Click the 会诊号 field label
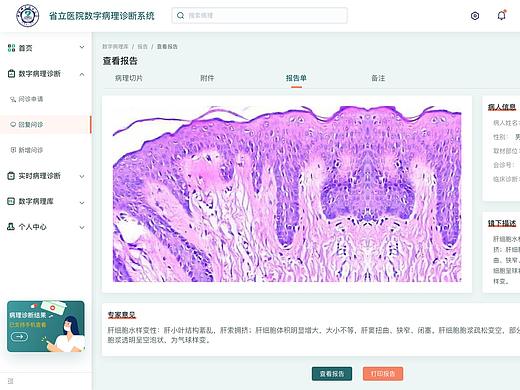Viewport: 520px width, 390px height. click(x=503, y=165)
